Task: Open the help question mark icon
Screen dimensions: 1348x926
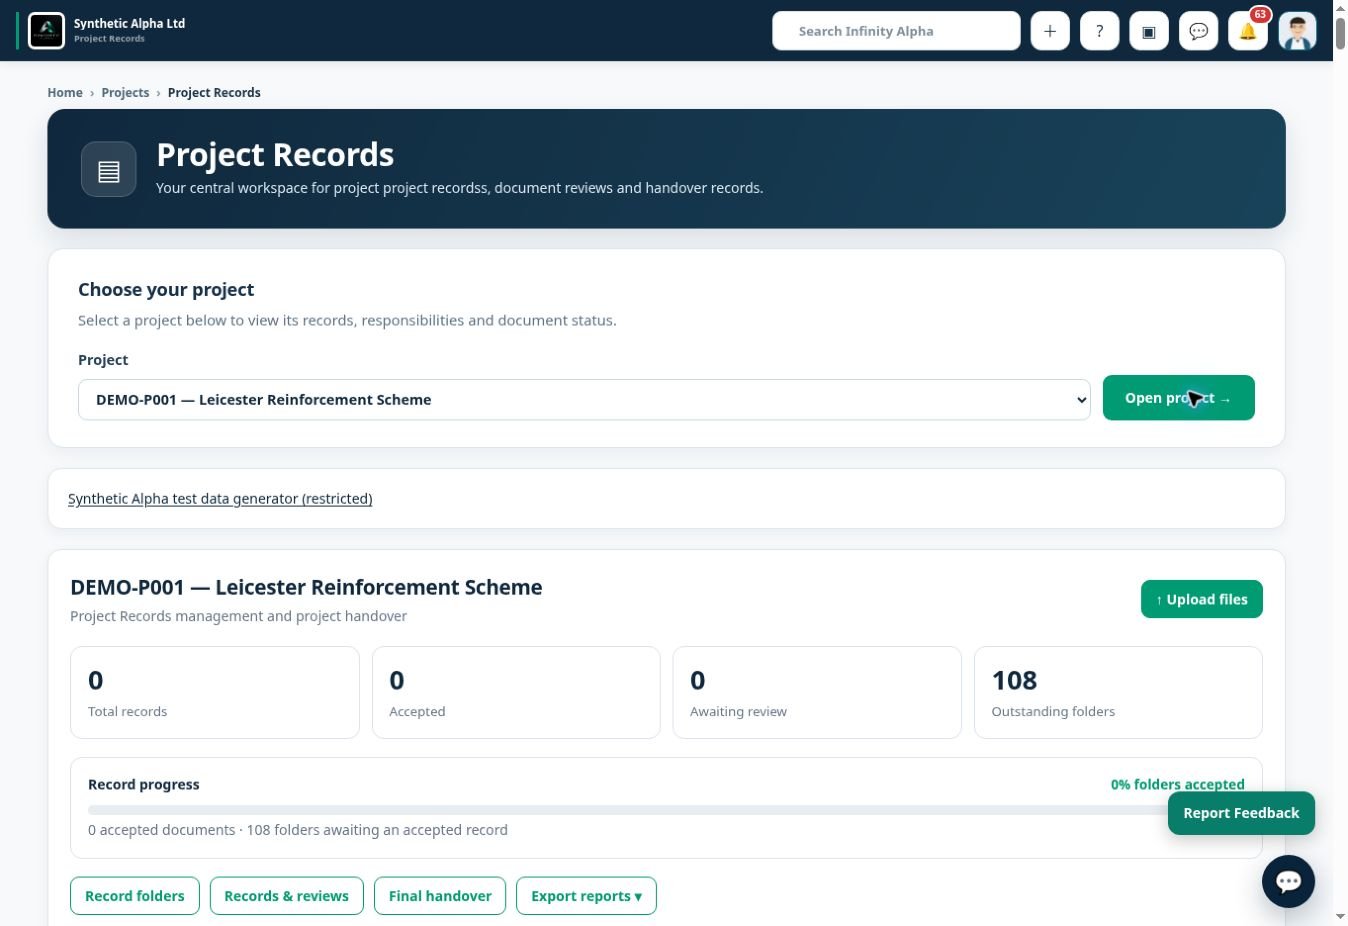Action: (1099, 31)
